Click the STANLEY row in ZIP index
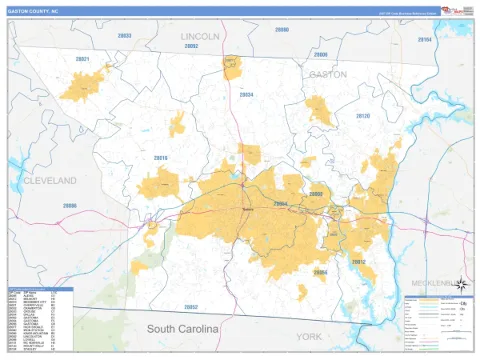The width and height of the screenshot is (480, 360). (x=32, y=349)
